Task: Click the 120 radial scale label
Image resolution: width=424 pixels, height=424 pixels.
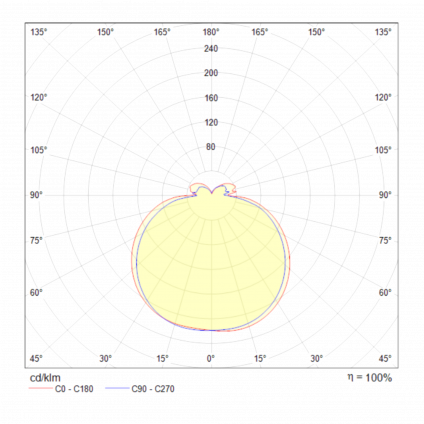Action: click(211, 122)
